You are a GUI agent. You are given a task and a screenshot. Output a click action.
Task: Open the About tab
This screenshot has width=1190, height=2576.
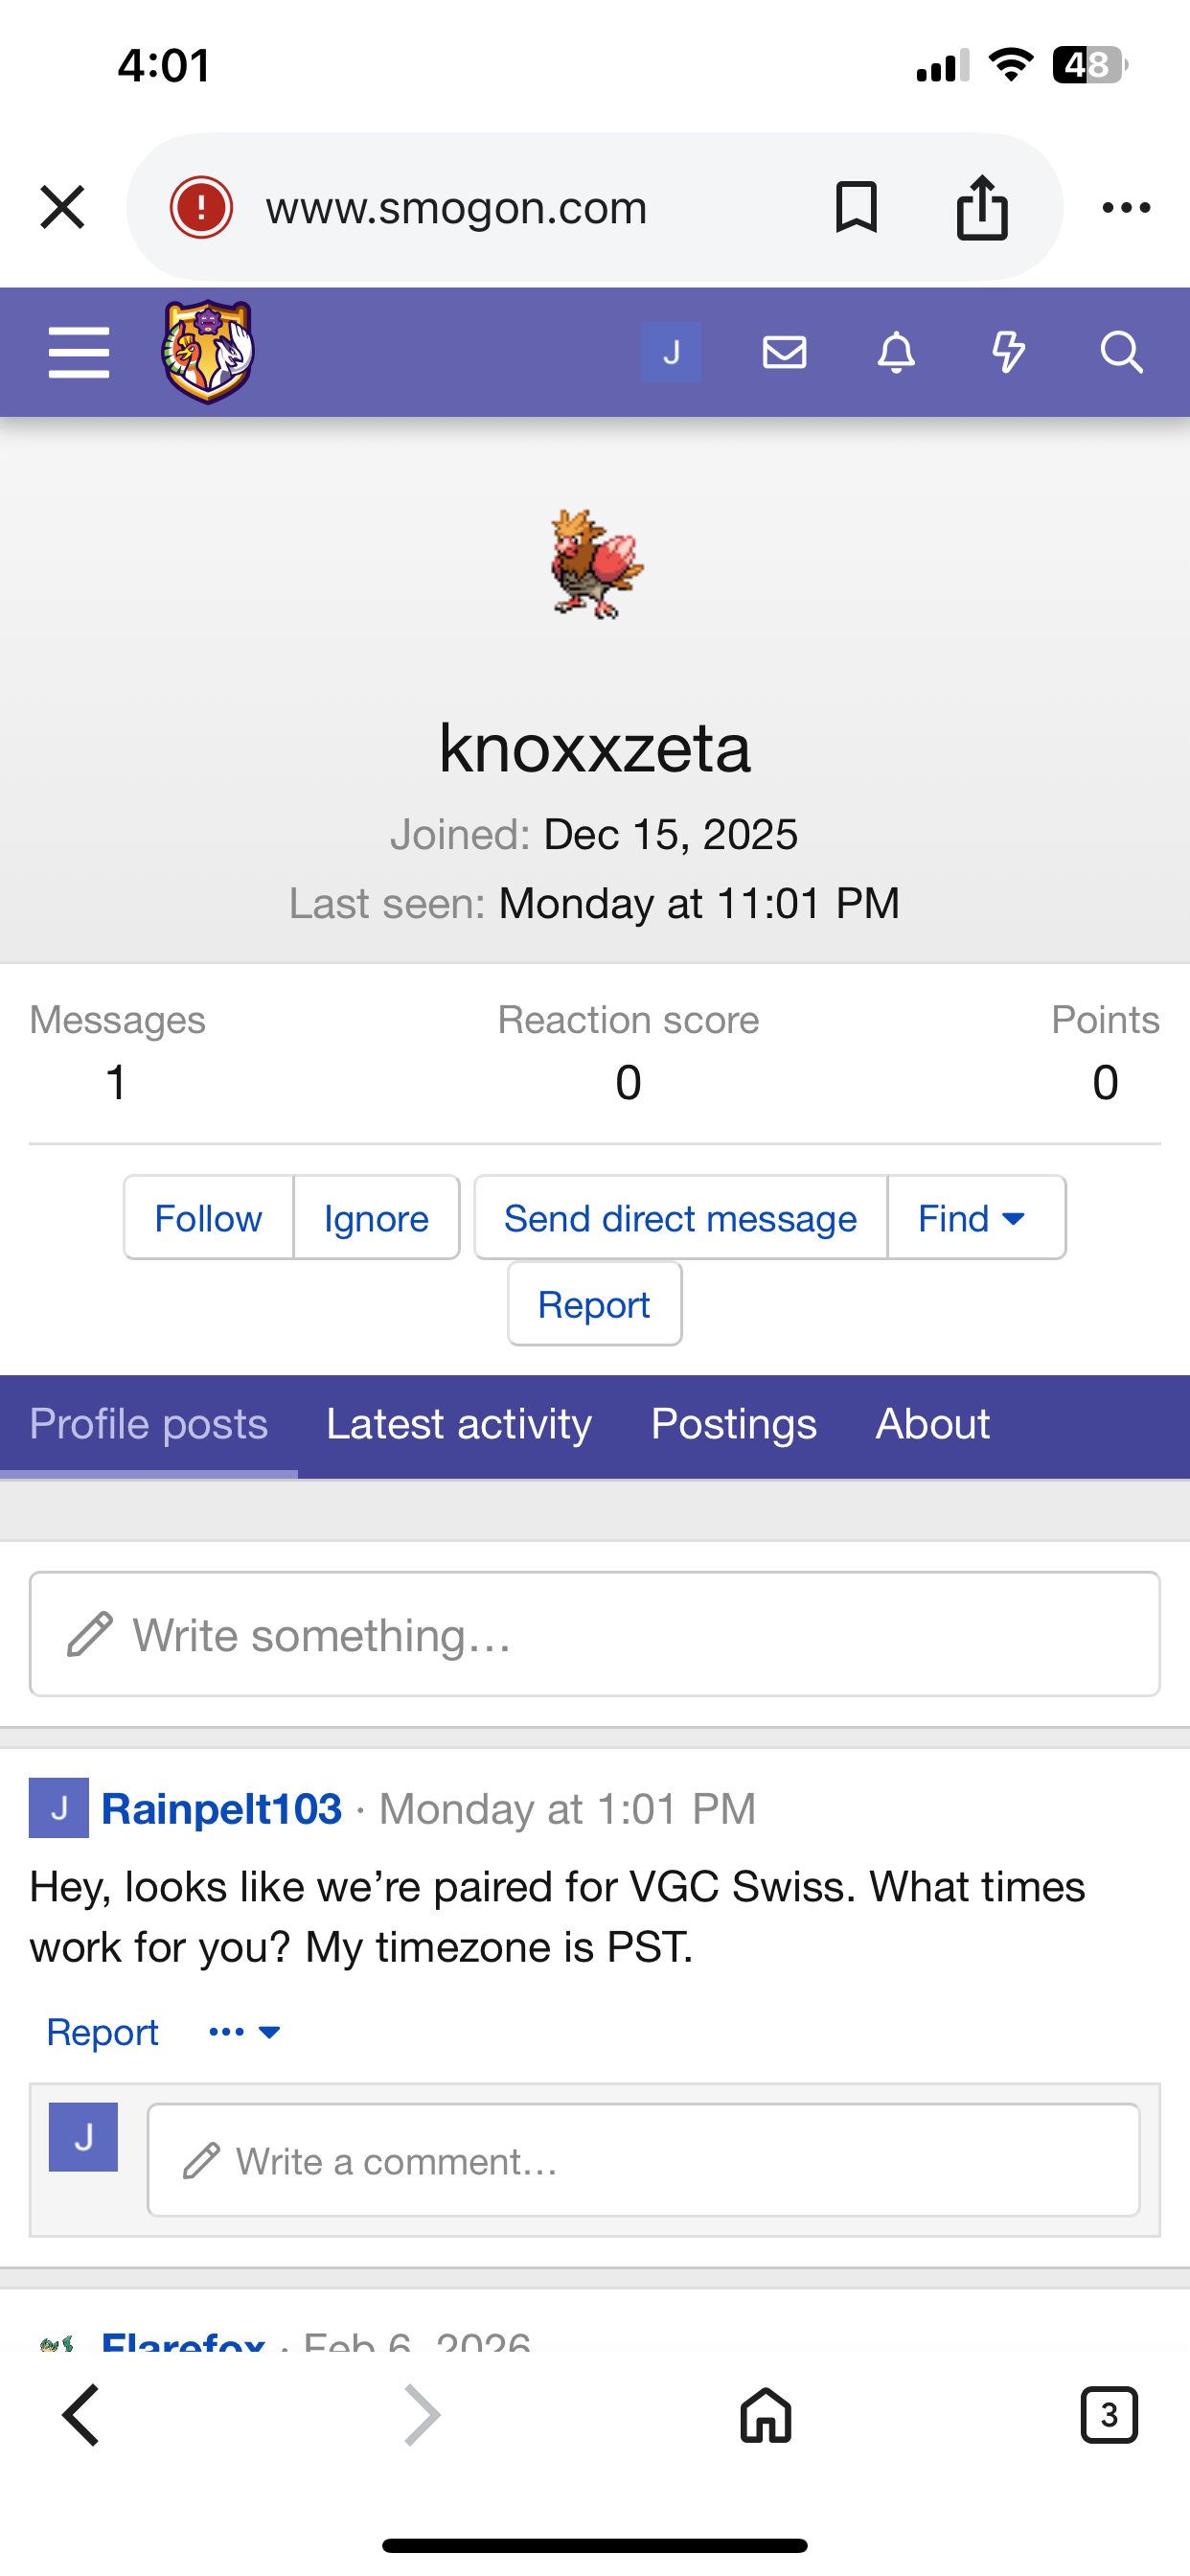point(932,1424)
